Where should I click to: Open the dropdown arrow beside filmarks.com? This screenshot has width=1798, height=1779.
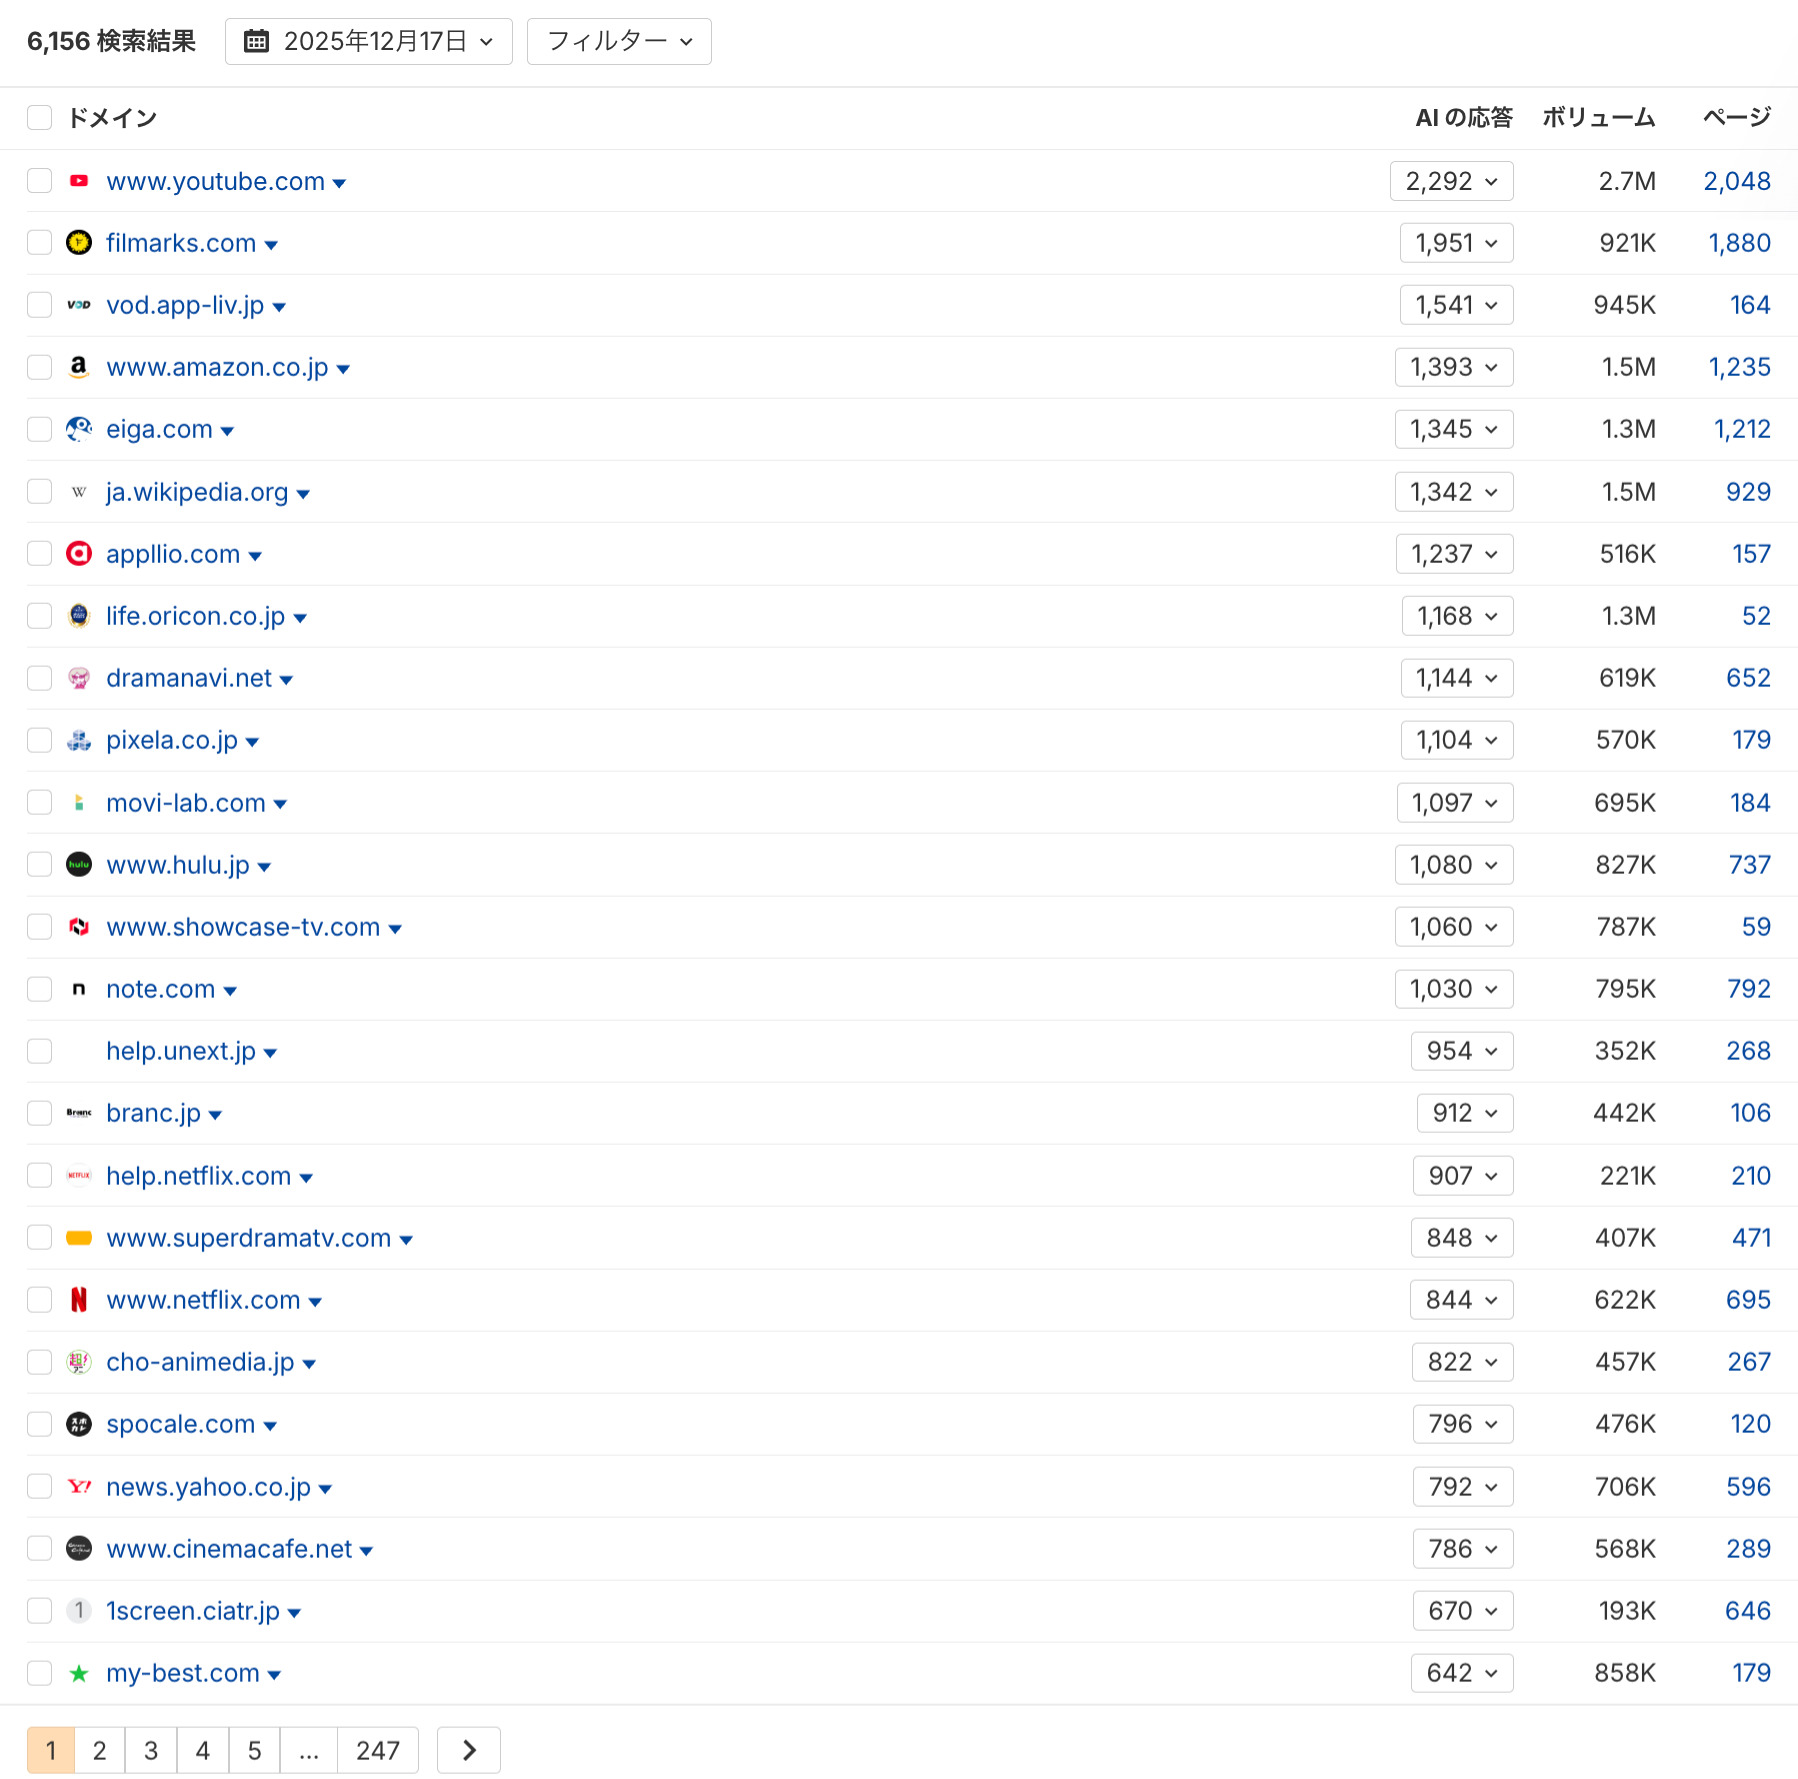coord(273,244)
